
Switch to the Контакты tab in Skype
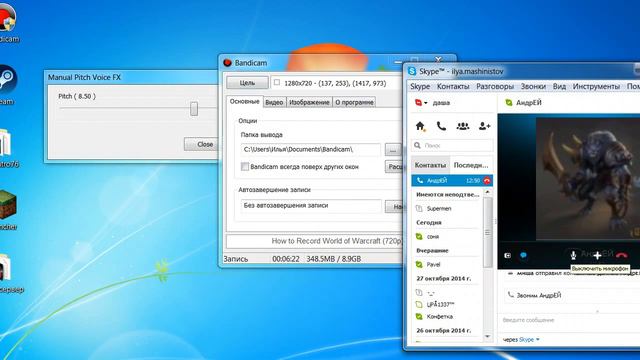[430, 165]
